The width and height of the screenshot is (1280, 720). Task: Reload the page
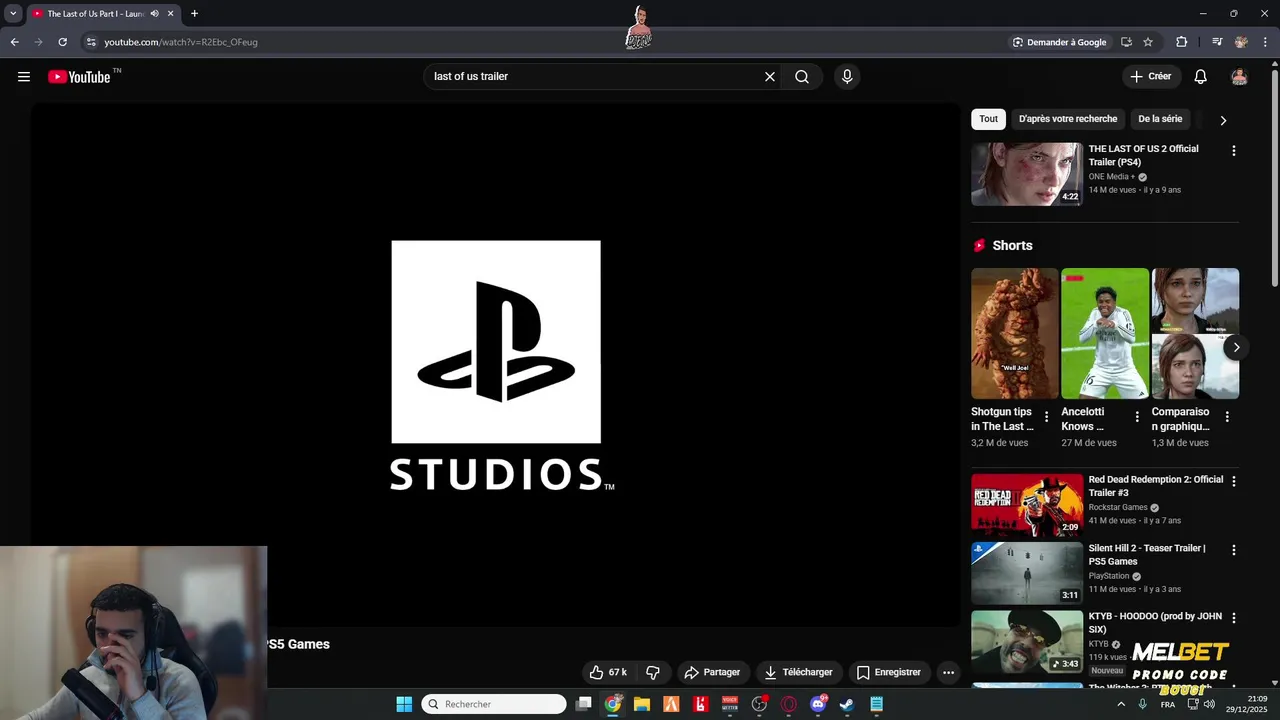tap(62, 42)
